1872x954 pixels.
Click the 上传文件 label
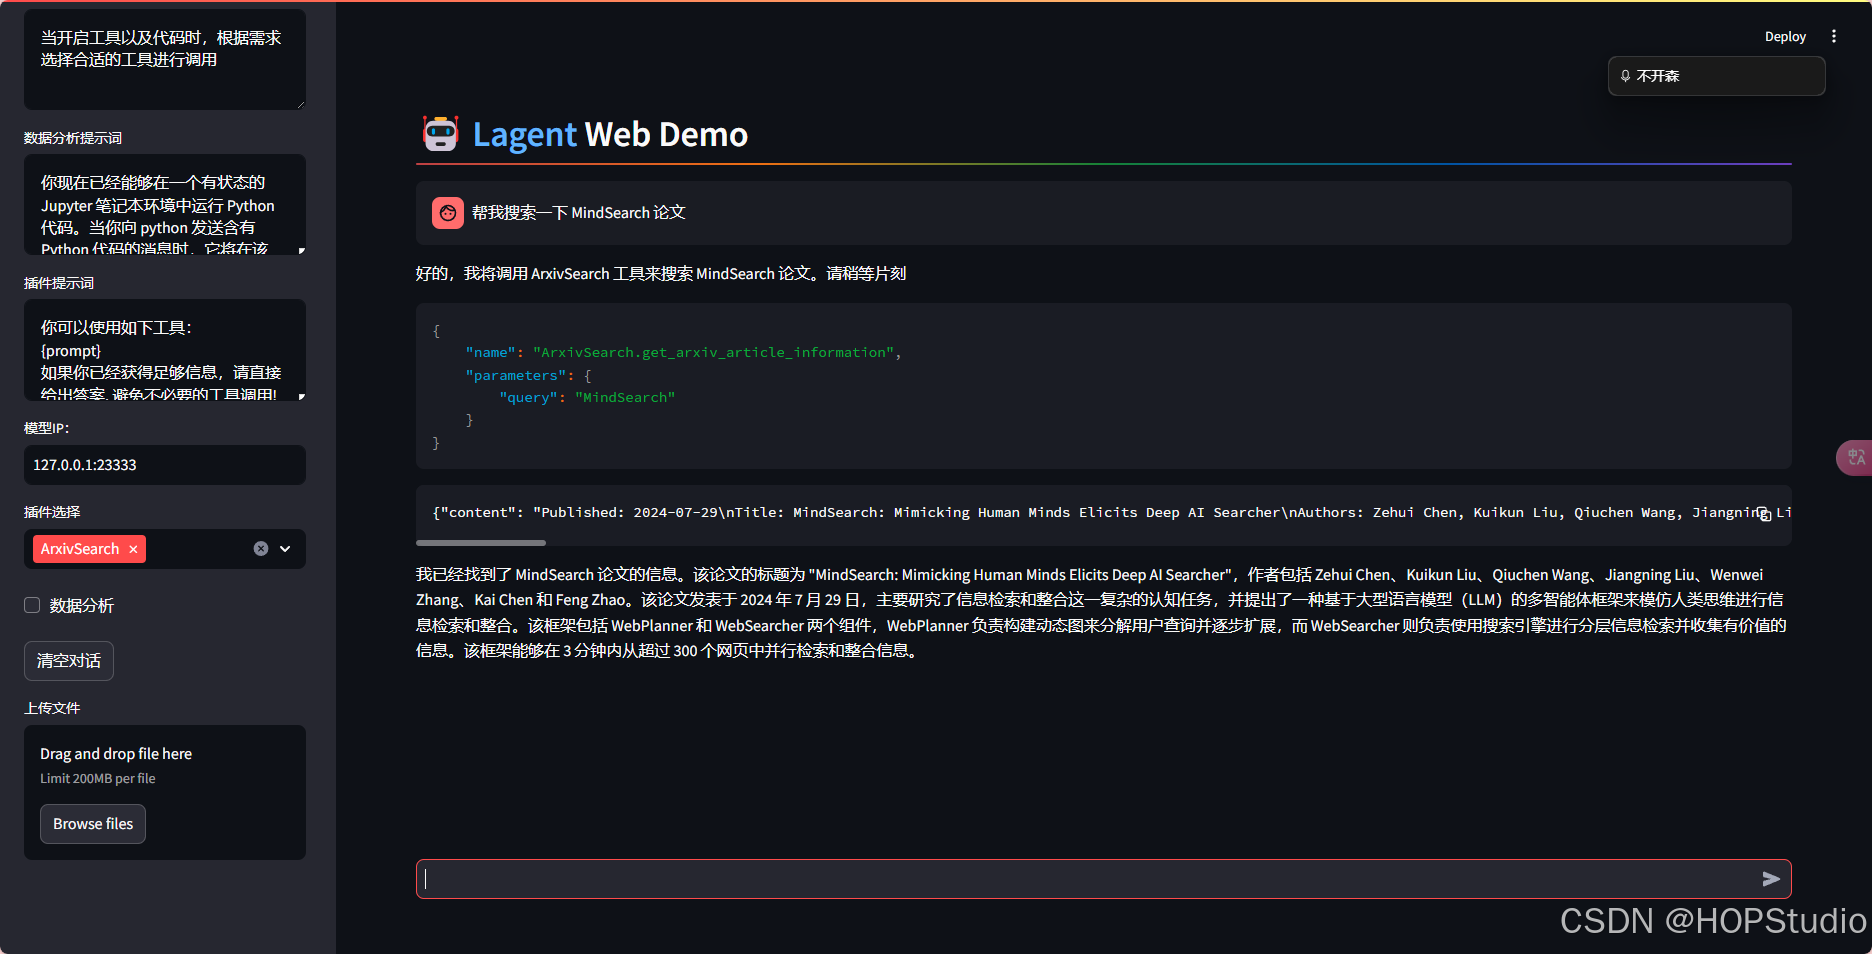[52, 708]
